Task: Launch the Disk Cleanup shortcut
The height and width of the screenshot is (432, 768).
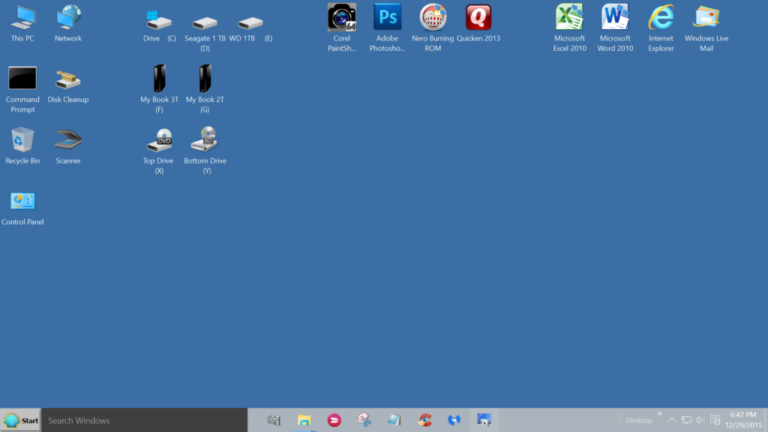Action: coord(68,80)
